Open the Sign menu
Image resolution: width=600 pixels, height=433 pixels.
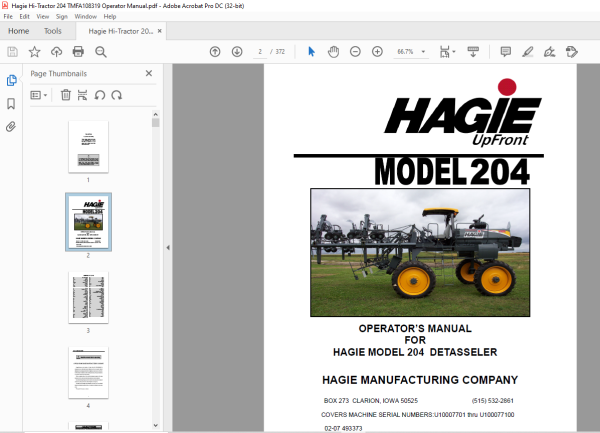(x=62, y=16)
